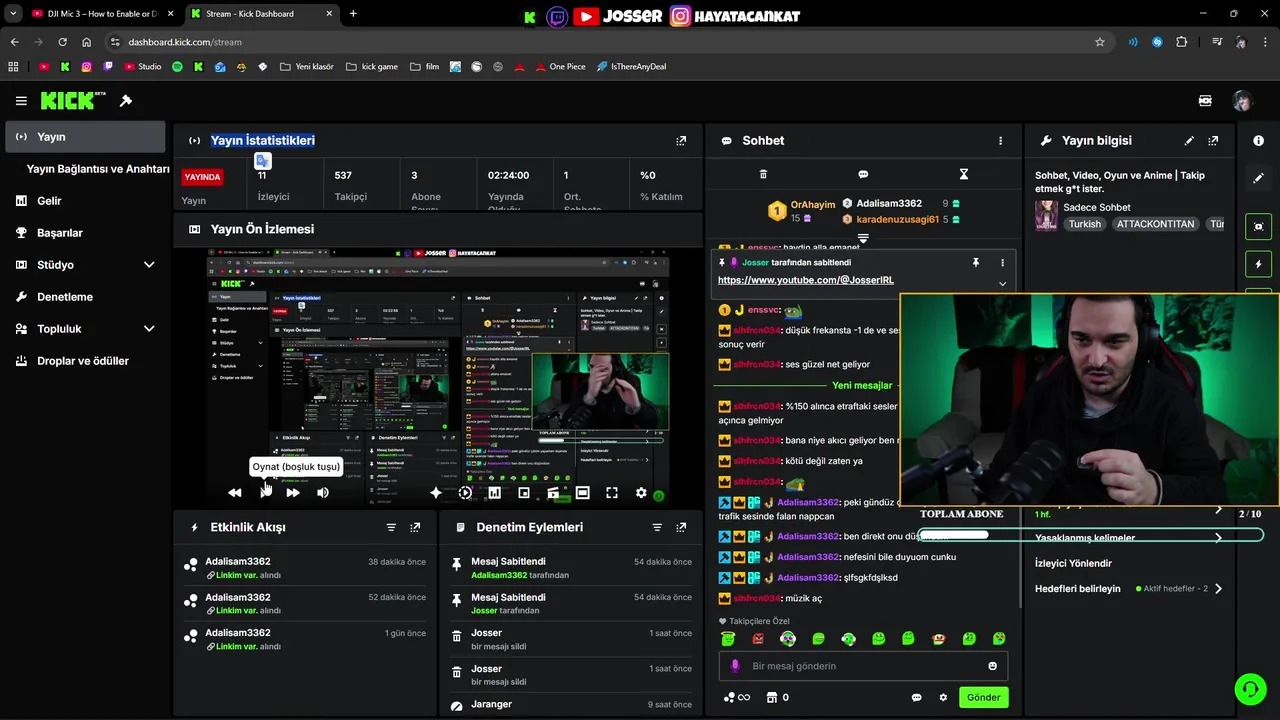Pop out the Denetim Eylemleri panel

click(681, 527)
